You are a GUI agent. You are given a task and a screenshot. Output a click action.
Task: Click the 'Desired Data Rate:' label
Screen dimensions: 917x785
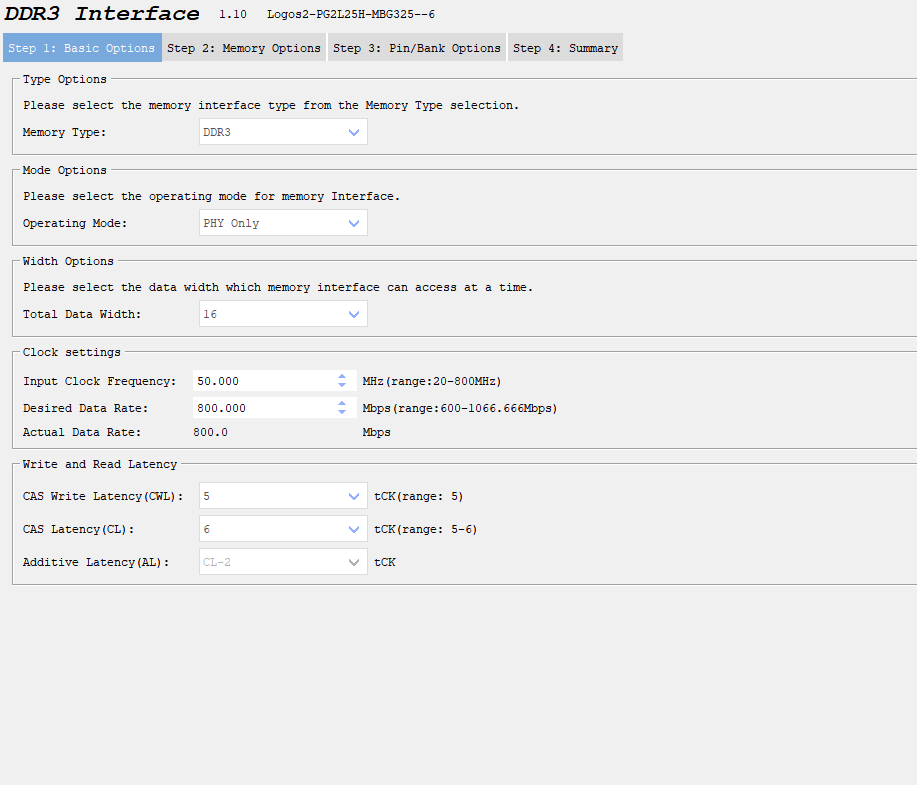(85, 408)
